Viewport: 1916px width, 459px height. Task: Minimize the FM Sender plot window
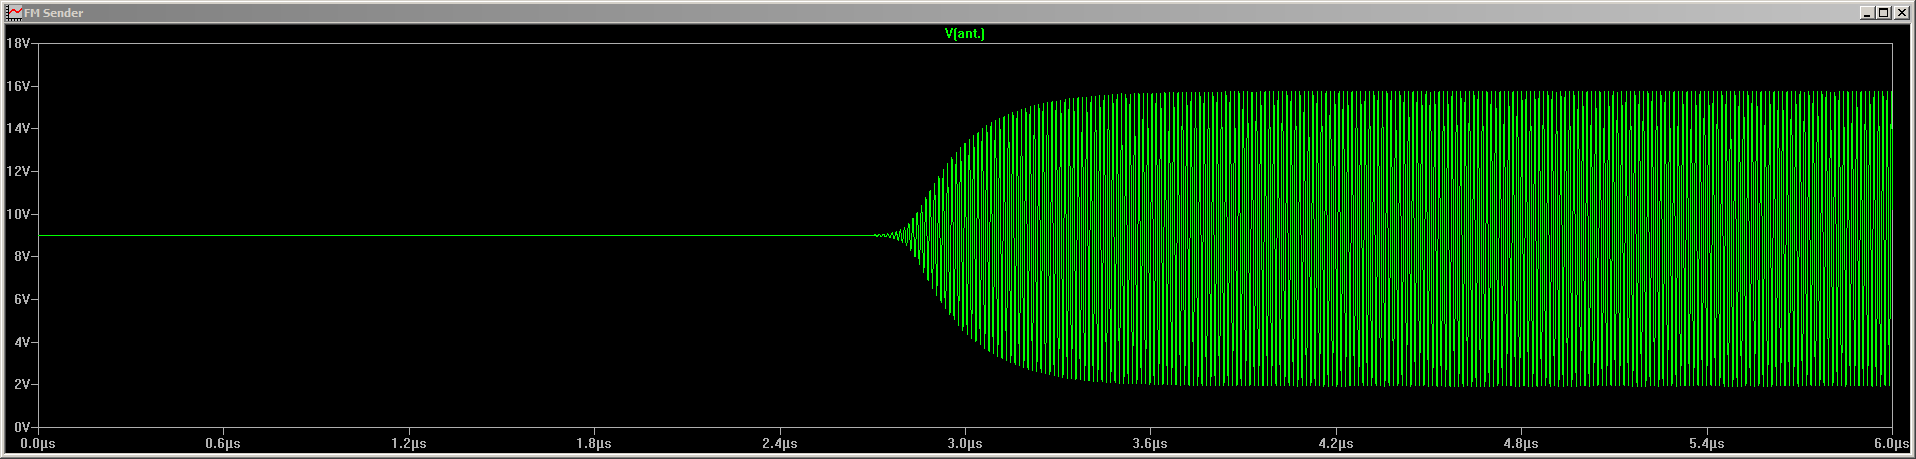coord(1867,12)
